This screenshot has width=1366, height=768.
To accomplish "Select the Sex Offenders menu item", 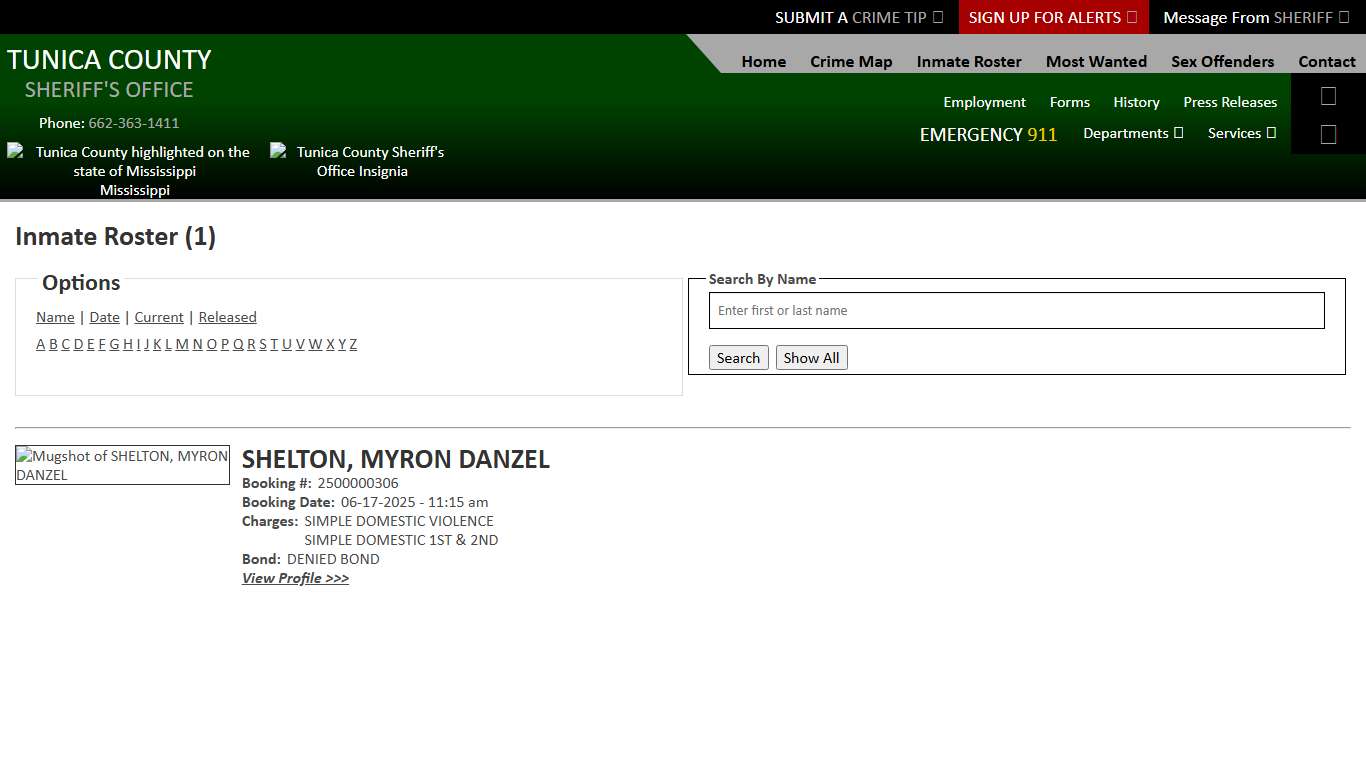I will pyautogui.click(x=1222, y=61).
